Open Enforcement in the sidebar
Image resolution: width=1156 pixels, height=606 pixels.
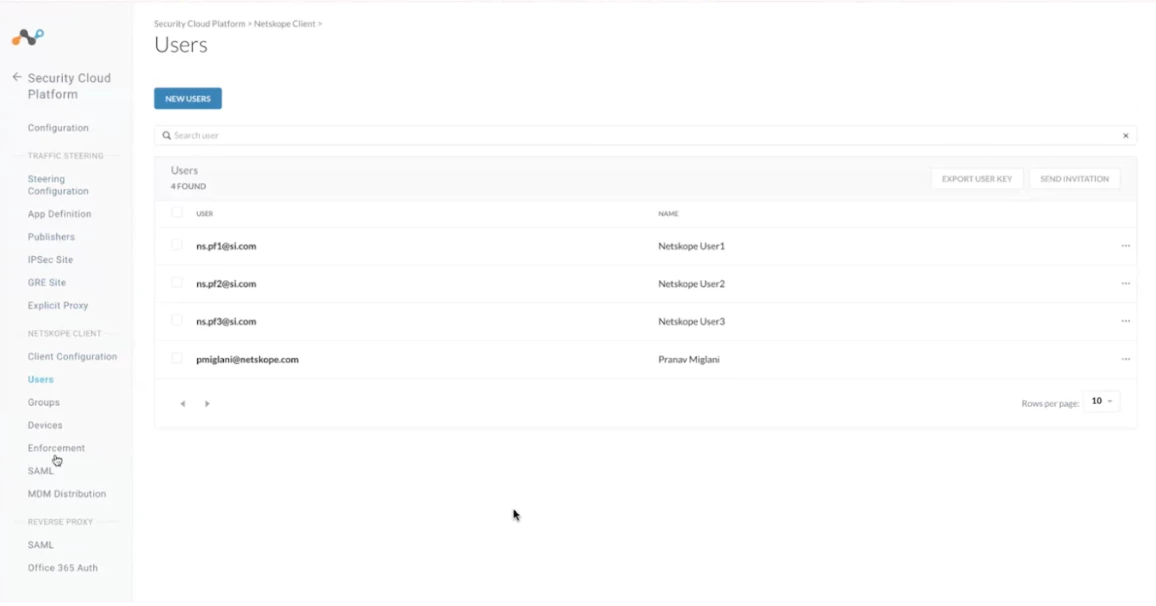tap(56, 448)
